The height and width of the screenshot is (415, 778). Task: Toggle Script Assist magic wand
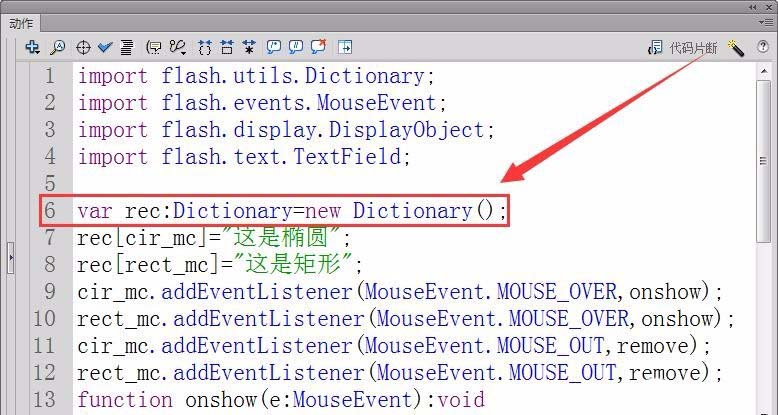(x=736, y=48)
